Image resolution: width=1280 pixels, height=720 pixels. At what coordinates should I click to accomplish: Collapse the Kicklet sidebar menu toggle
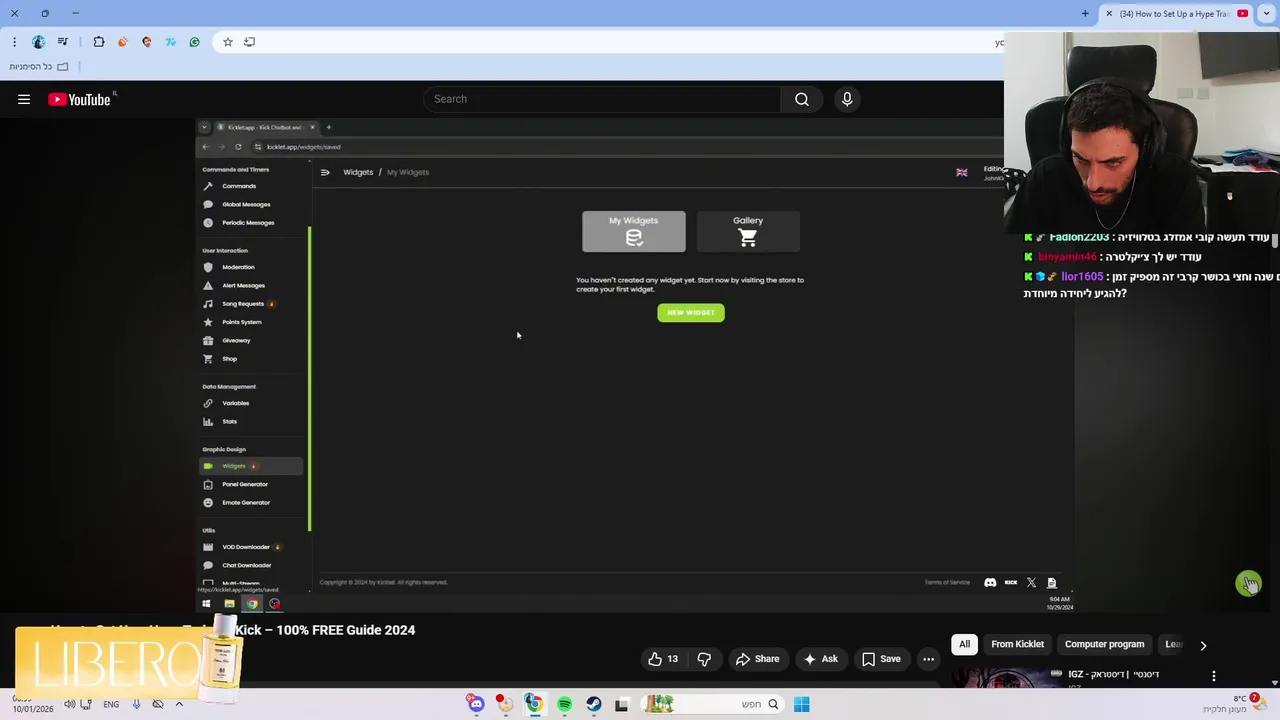click(x=325, y=172)
